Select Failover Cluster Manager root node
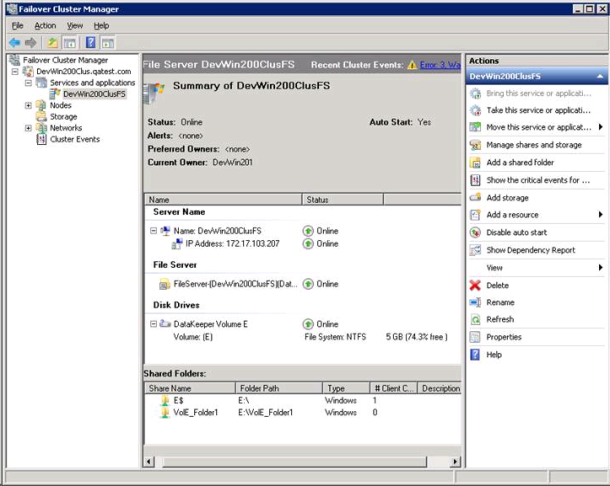The width and height of the screenshot is (610, 486). click(x=65, y=60)
